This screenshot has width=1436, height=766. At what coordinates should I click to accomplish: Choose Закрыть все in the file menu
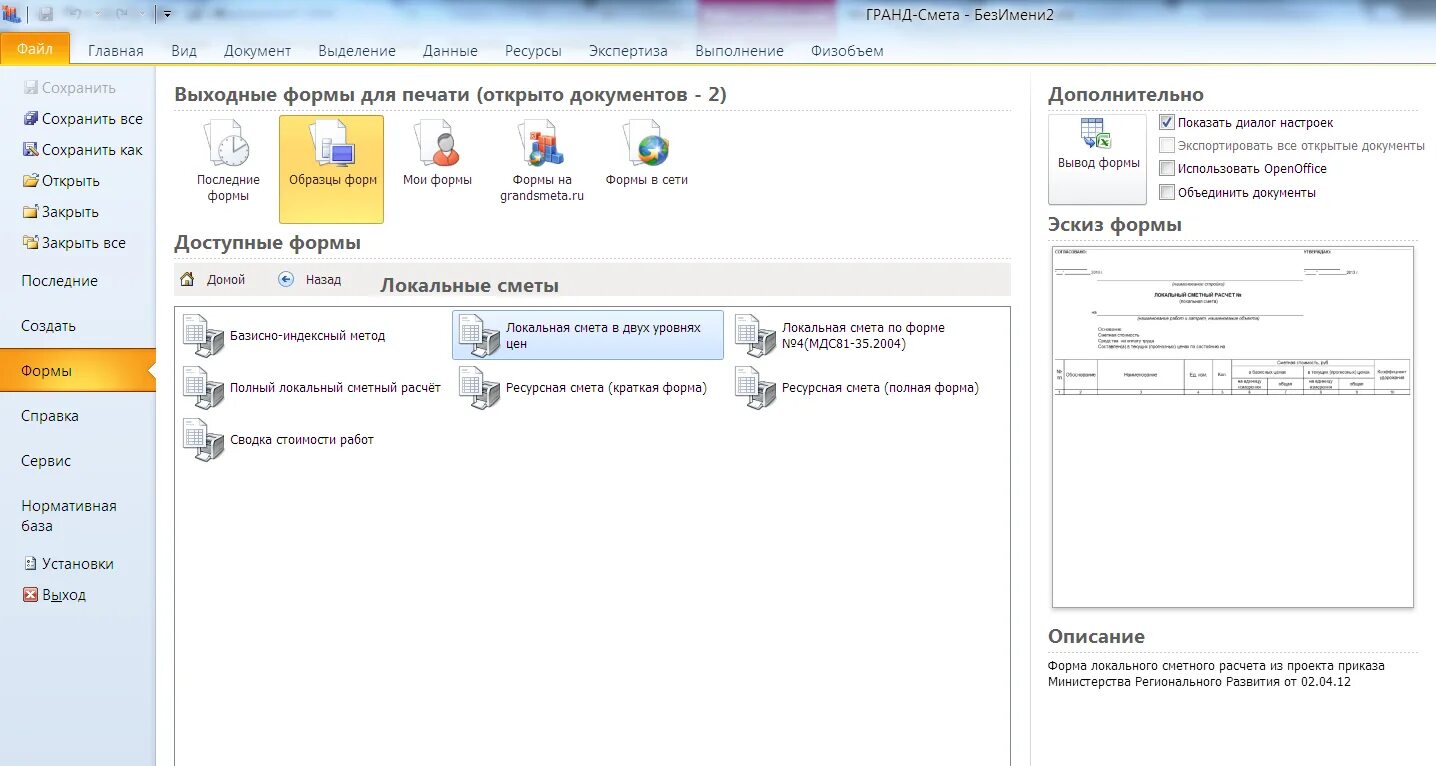[75, 243]
